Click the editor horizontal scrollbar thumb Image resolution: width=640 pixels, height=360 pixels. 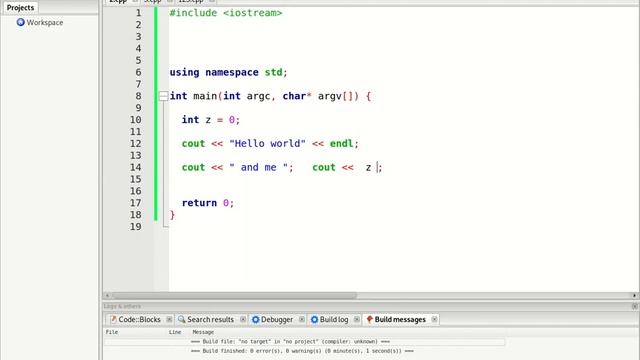(234, 295)
